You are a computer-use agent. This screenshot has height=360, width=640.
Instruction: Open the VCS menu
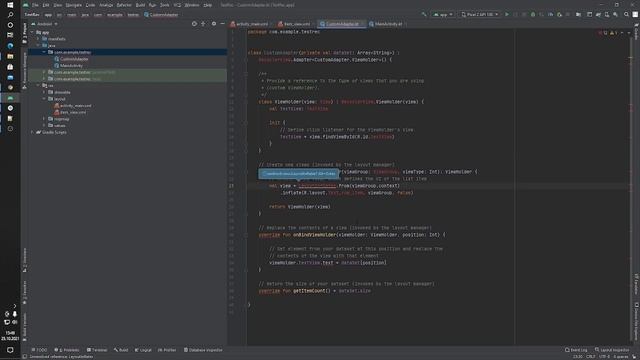[177, 5]
